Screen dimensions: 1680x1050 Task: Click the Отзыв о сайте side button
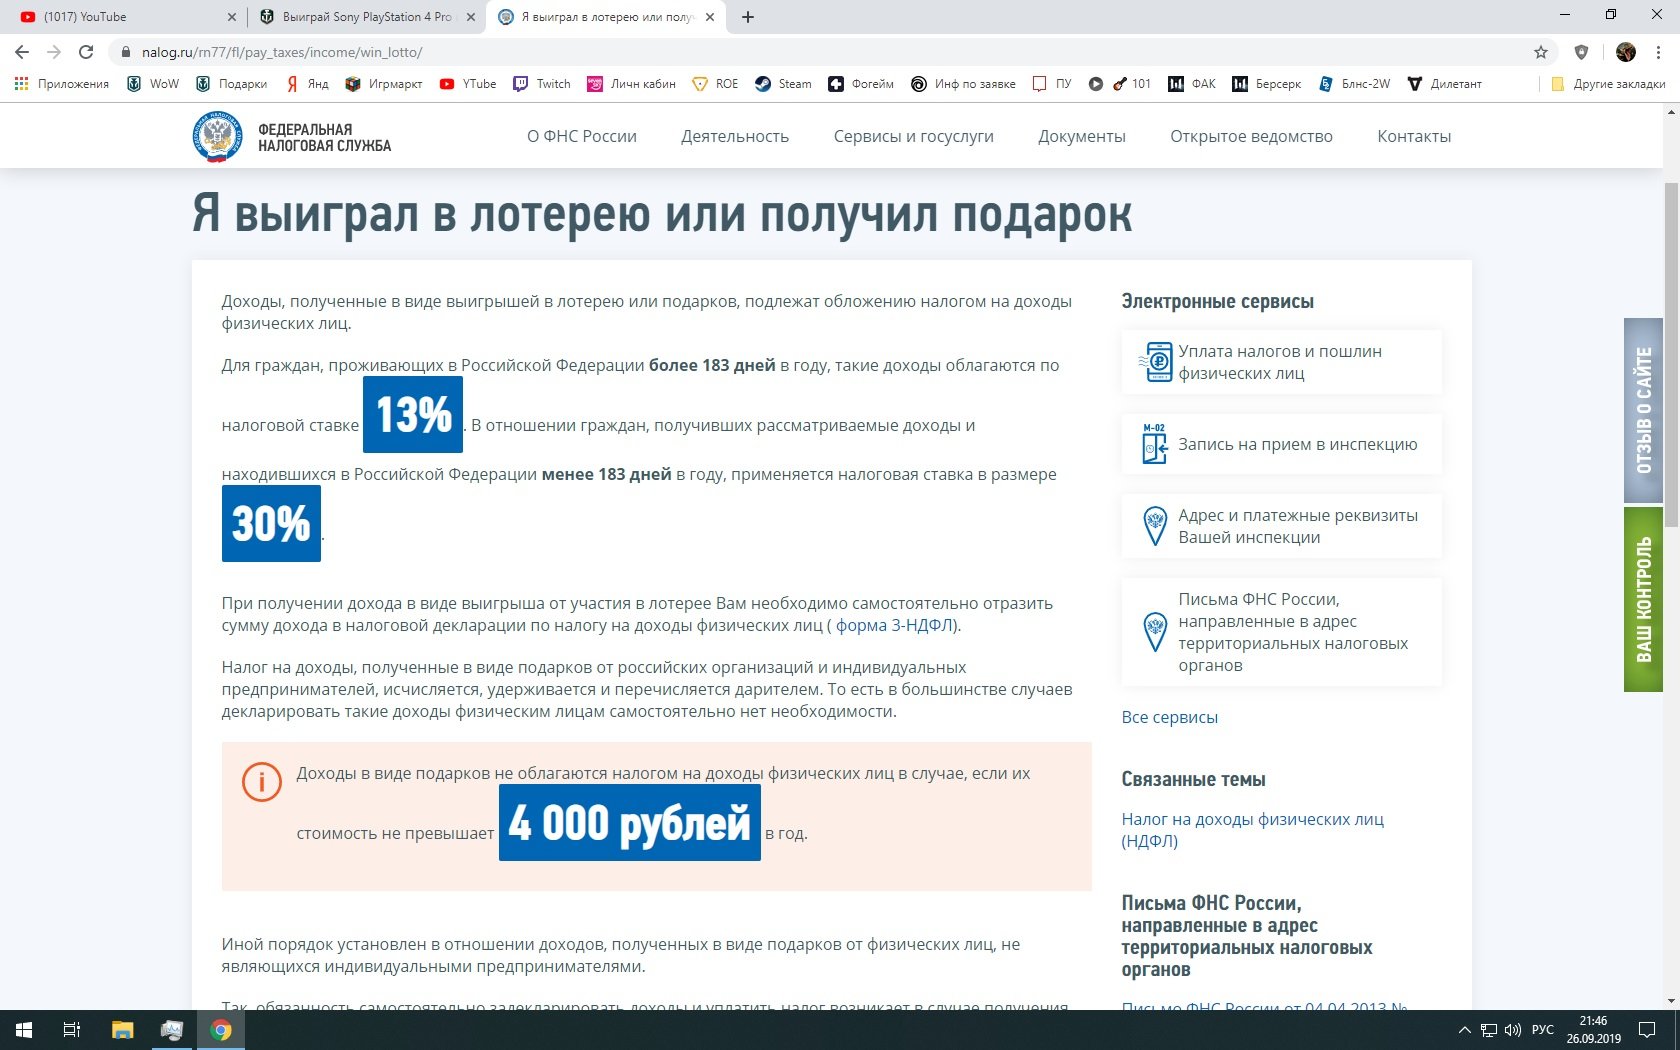pyautogui.click(x=1643, y=410)
